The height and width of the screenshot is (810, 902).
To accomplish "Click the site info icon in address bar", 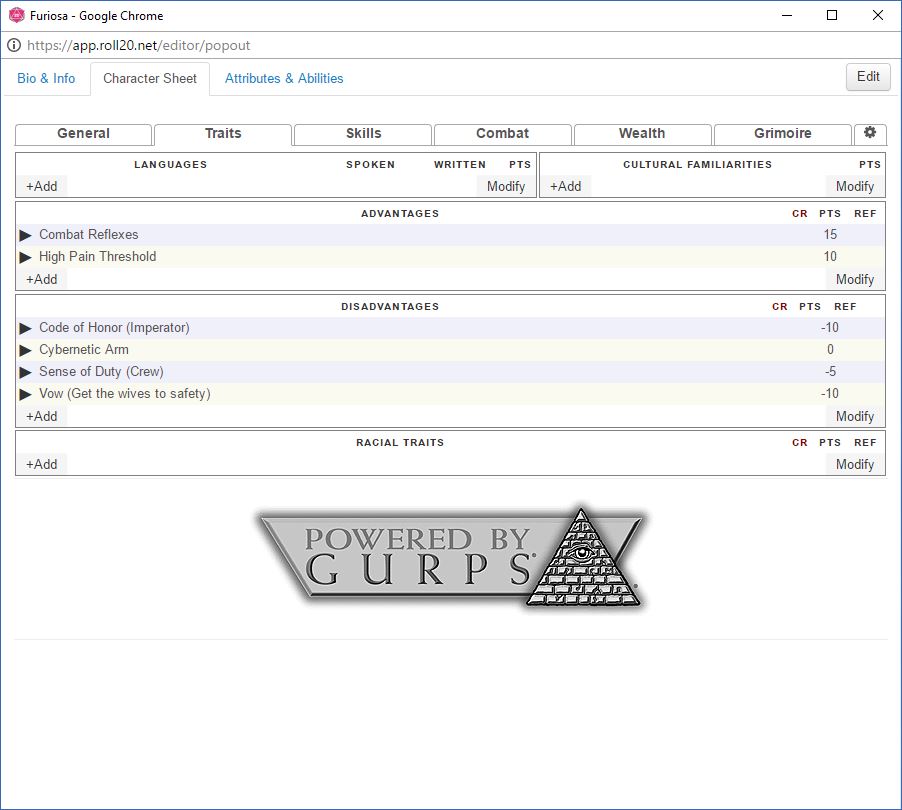I will click(14, 45).
